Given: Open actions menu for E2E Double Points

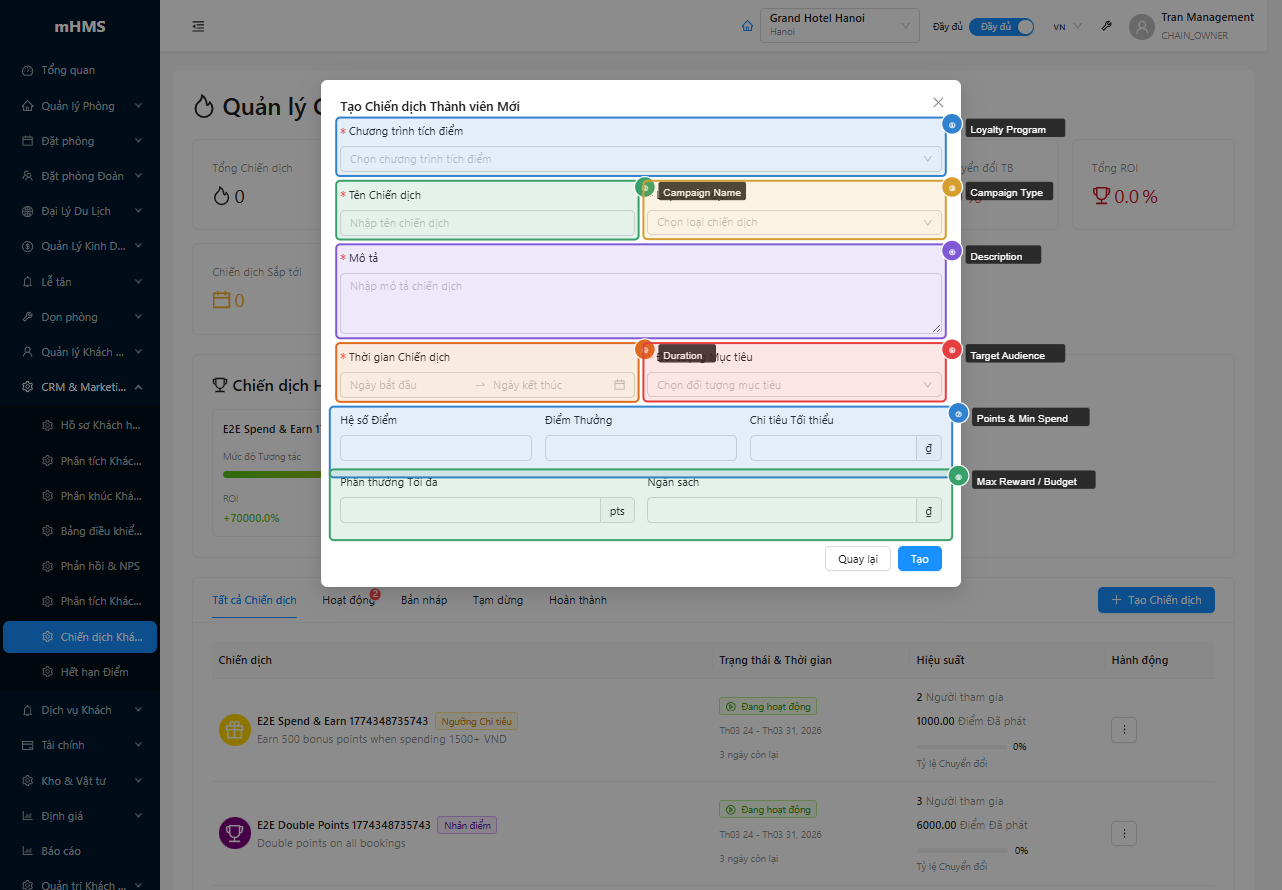Looking at the screenshot, I should [x=1123, y=833].
